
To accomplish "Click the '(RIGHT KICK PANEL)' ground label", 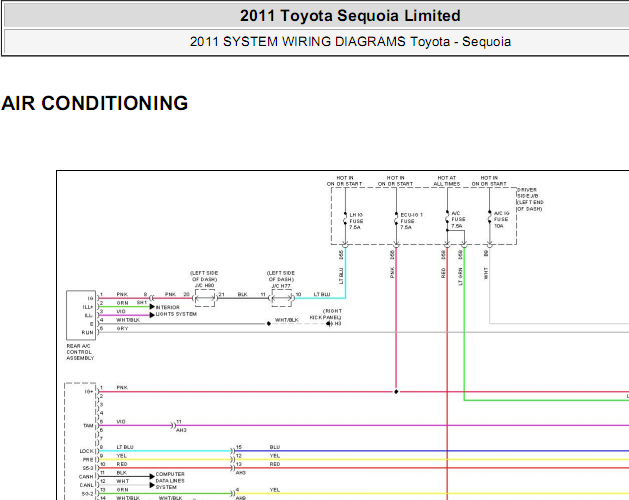I will [326, 314].
